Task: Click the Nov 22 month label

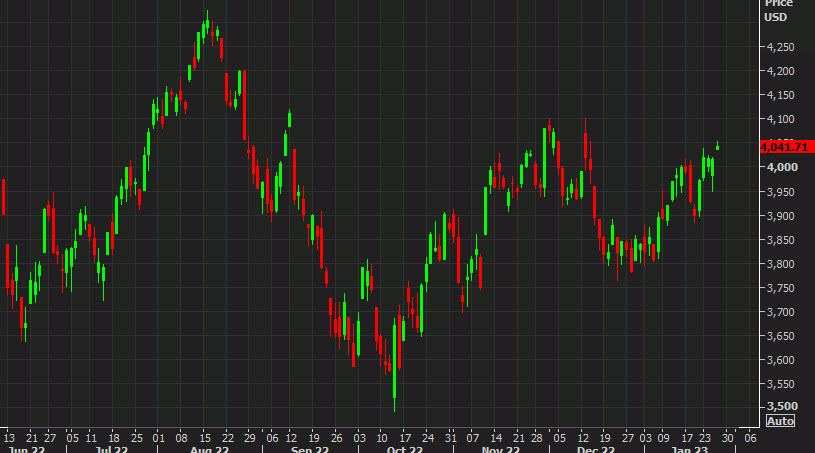Action: point(501,449)
